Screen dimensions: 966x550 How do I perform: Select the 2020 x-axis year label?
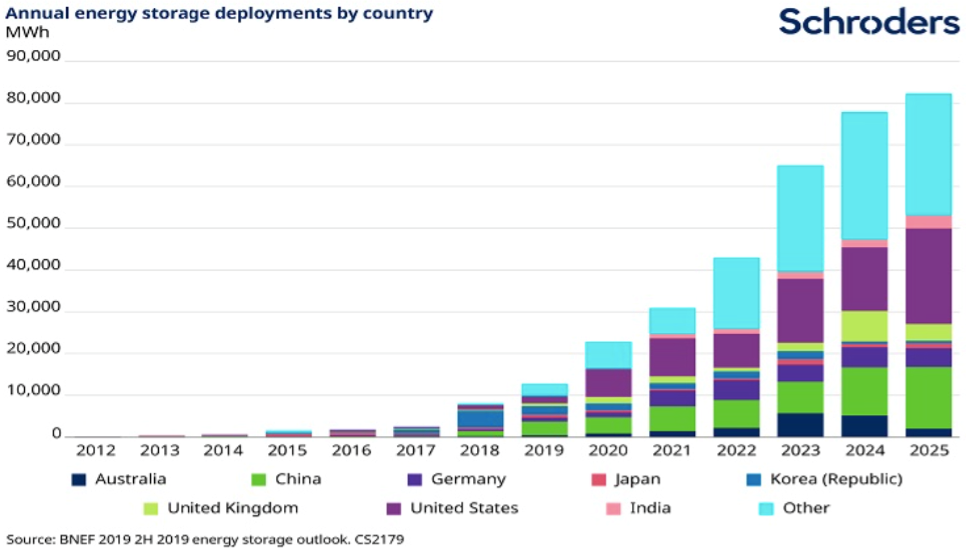tap(608, 451)
